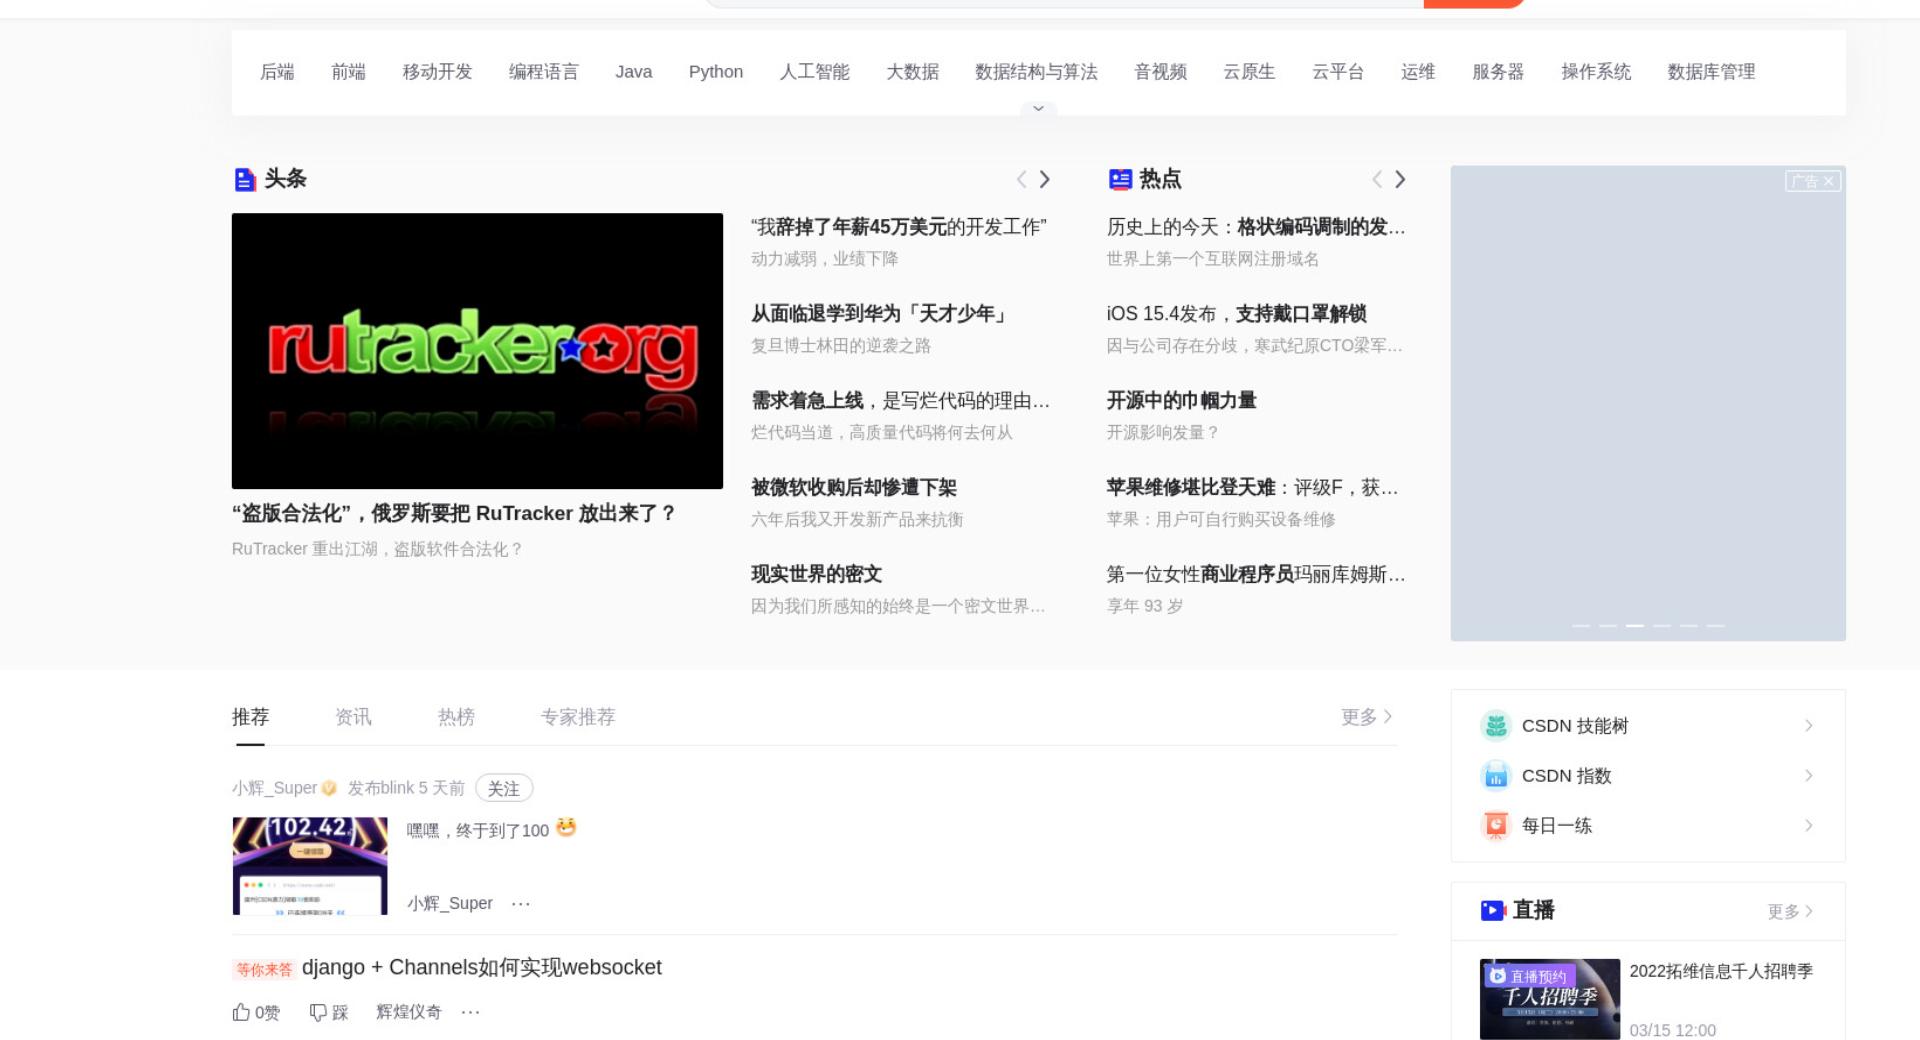
Task: Select the 后端 category
Action: [x=277, y=72]
